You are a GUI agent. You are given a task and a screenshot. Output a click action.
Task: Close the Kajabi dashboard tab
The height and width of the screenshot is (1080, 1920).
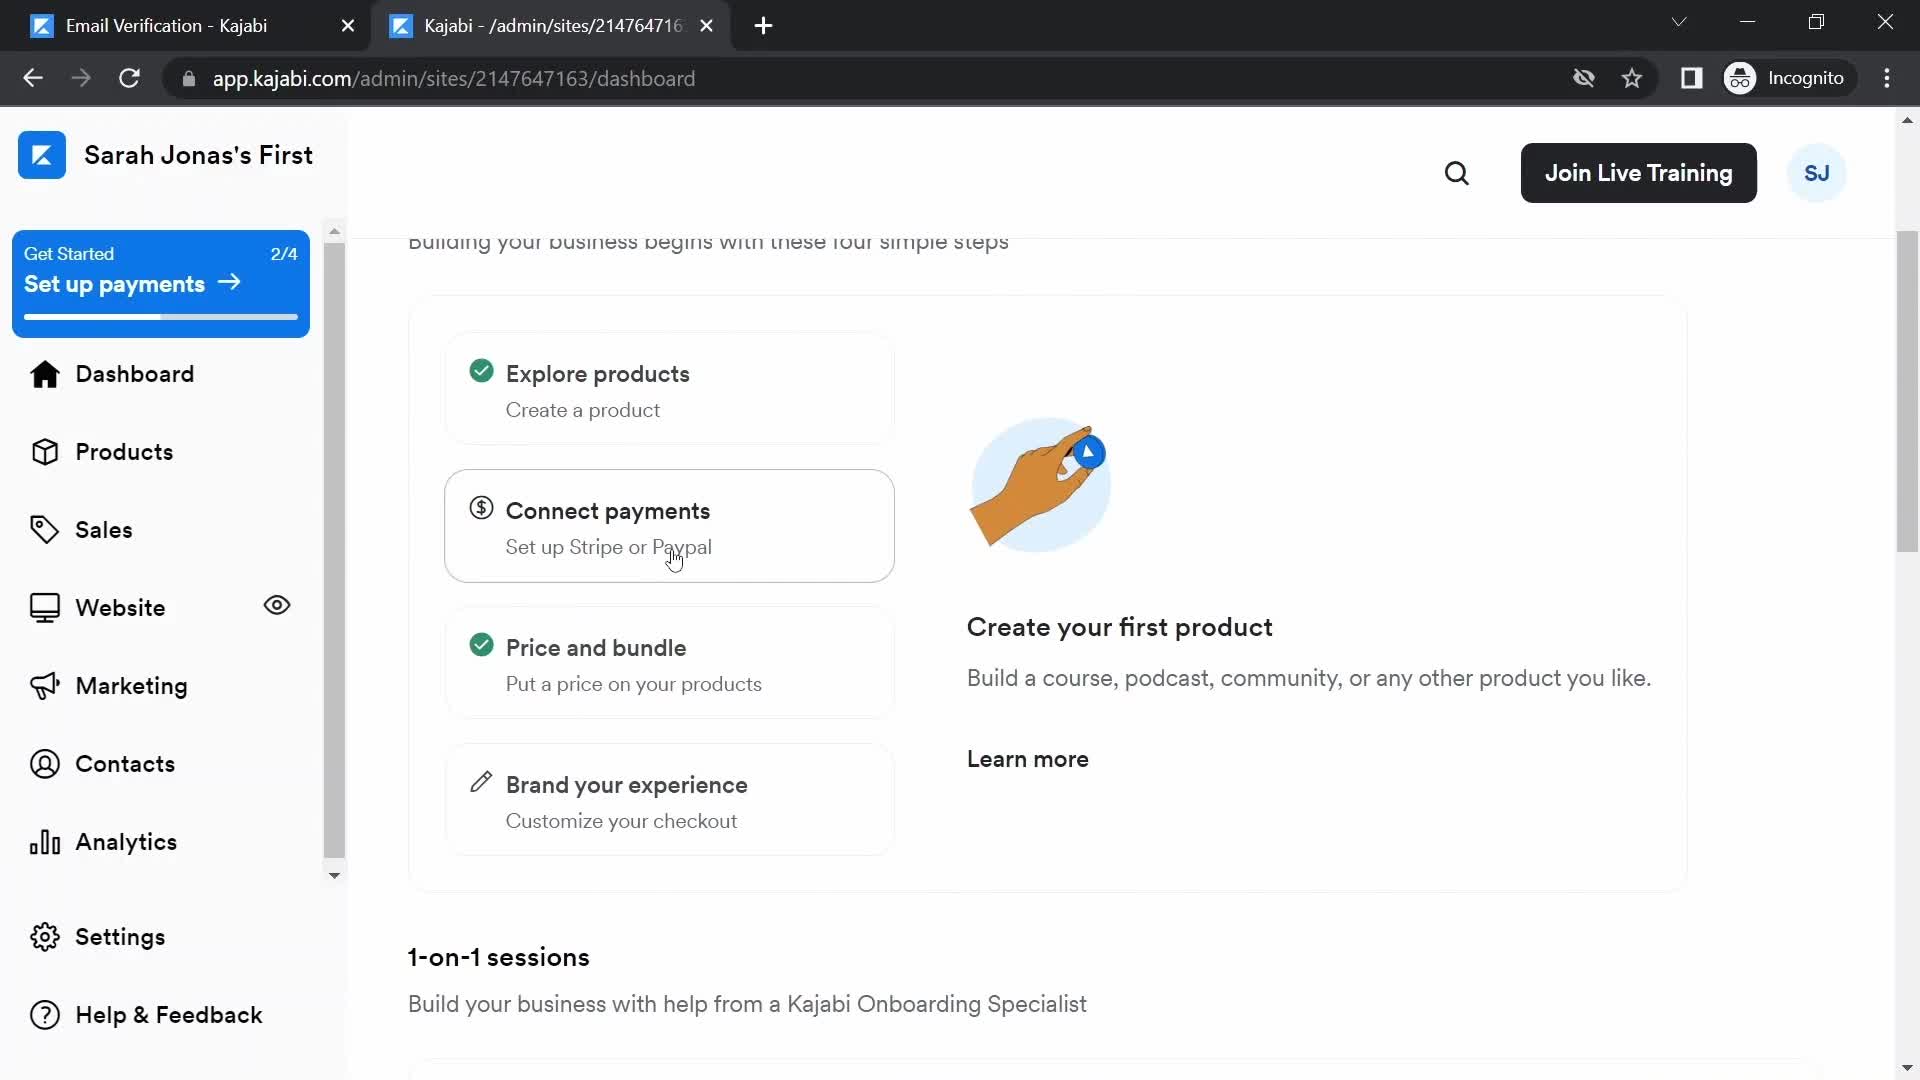pyautogui.click(x=707, y=26)
